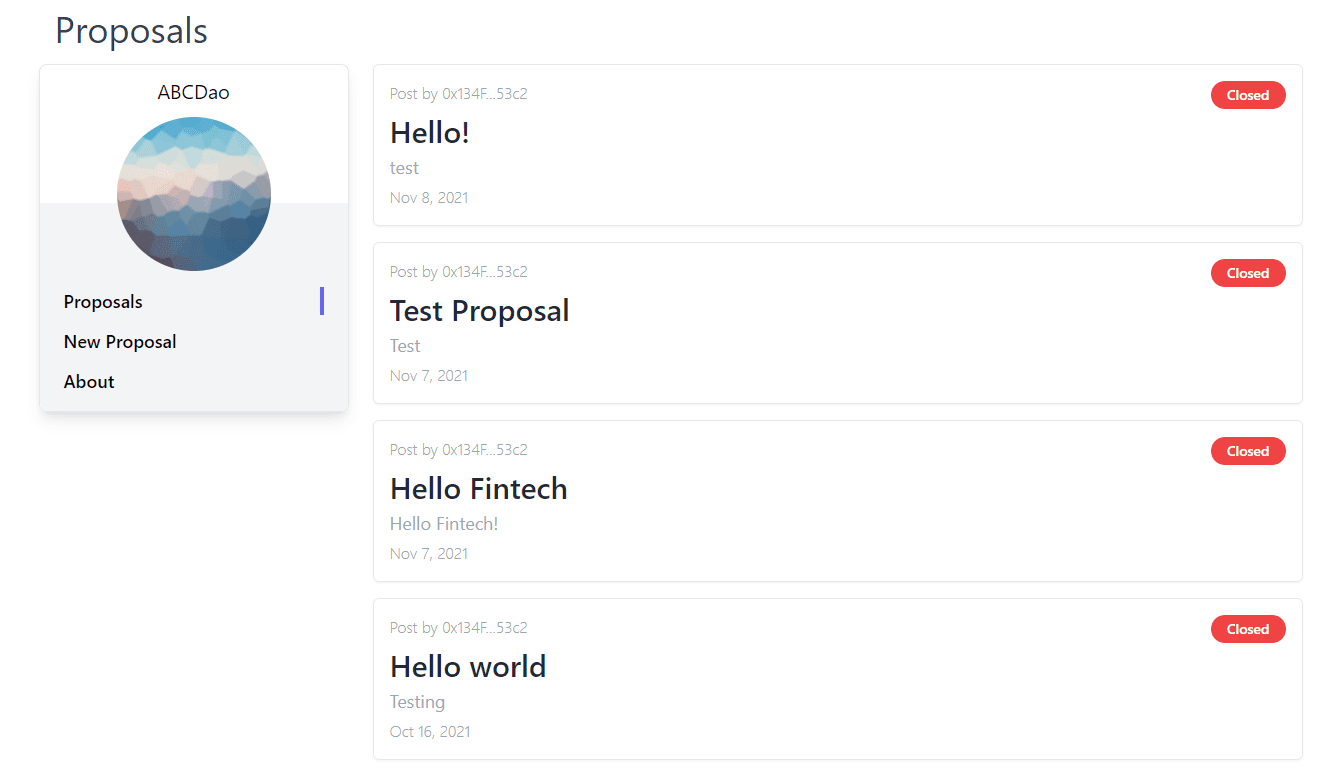
Task: Click Closed badge on Test Proposal
Action: [1248, 273]
